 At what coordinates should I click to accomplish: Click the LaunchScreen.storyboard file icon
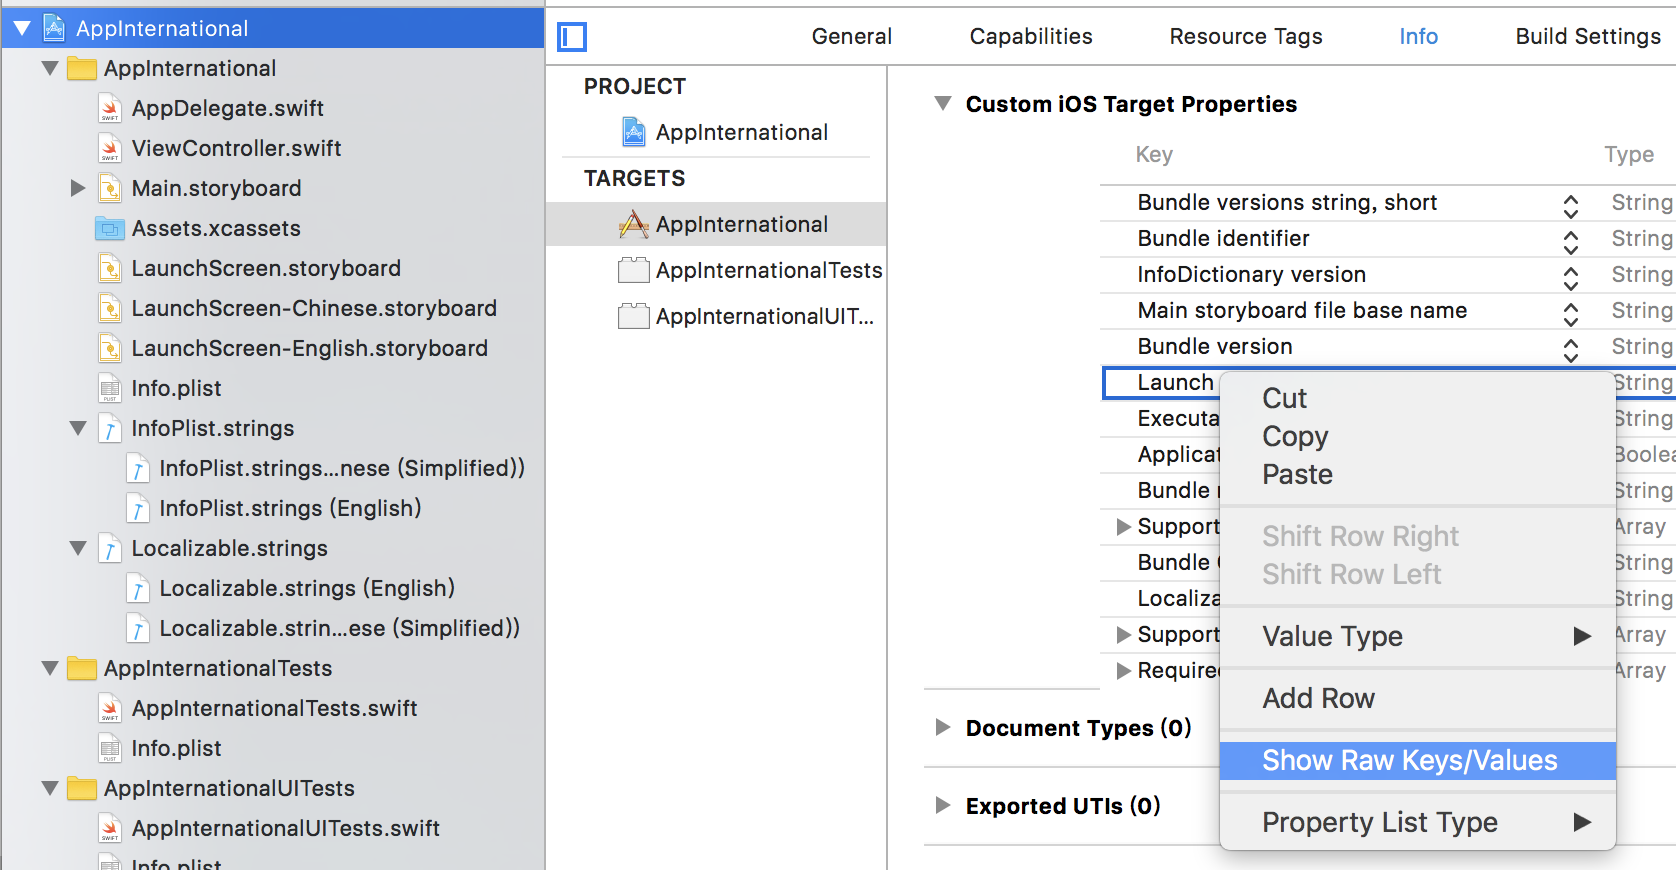tap(110, 268)
